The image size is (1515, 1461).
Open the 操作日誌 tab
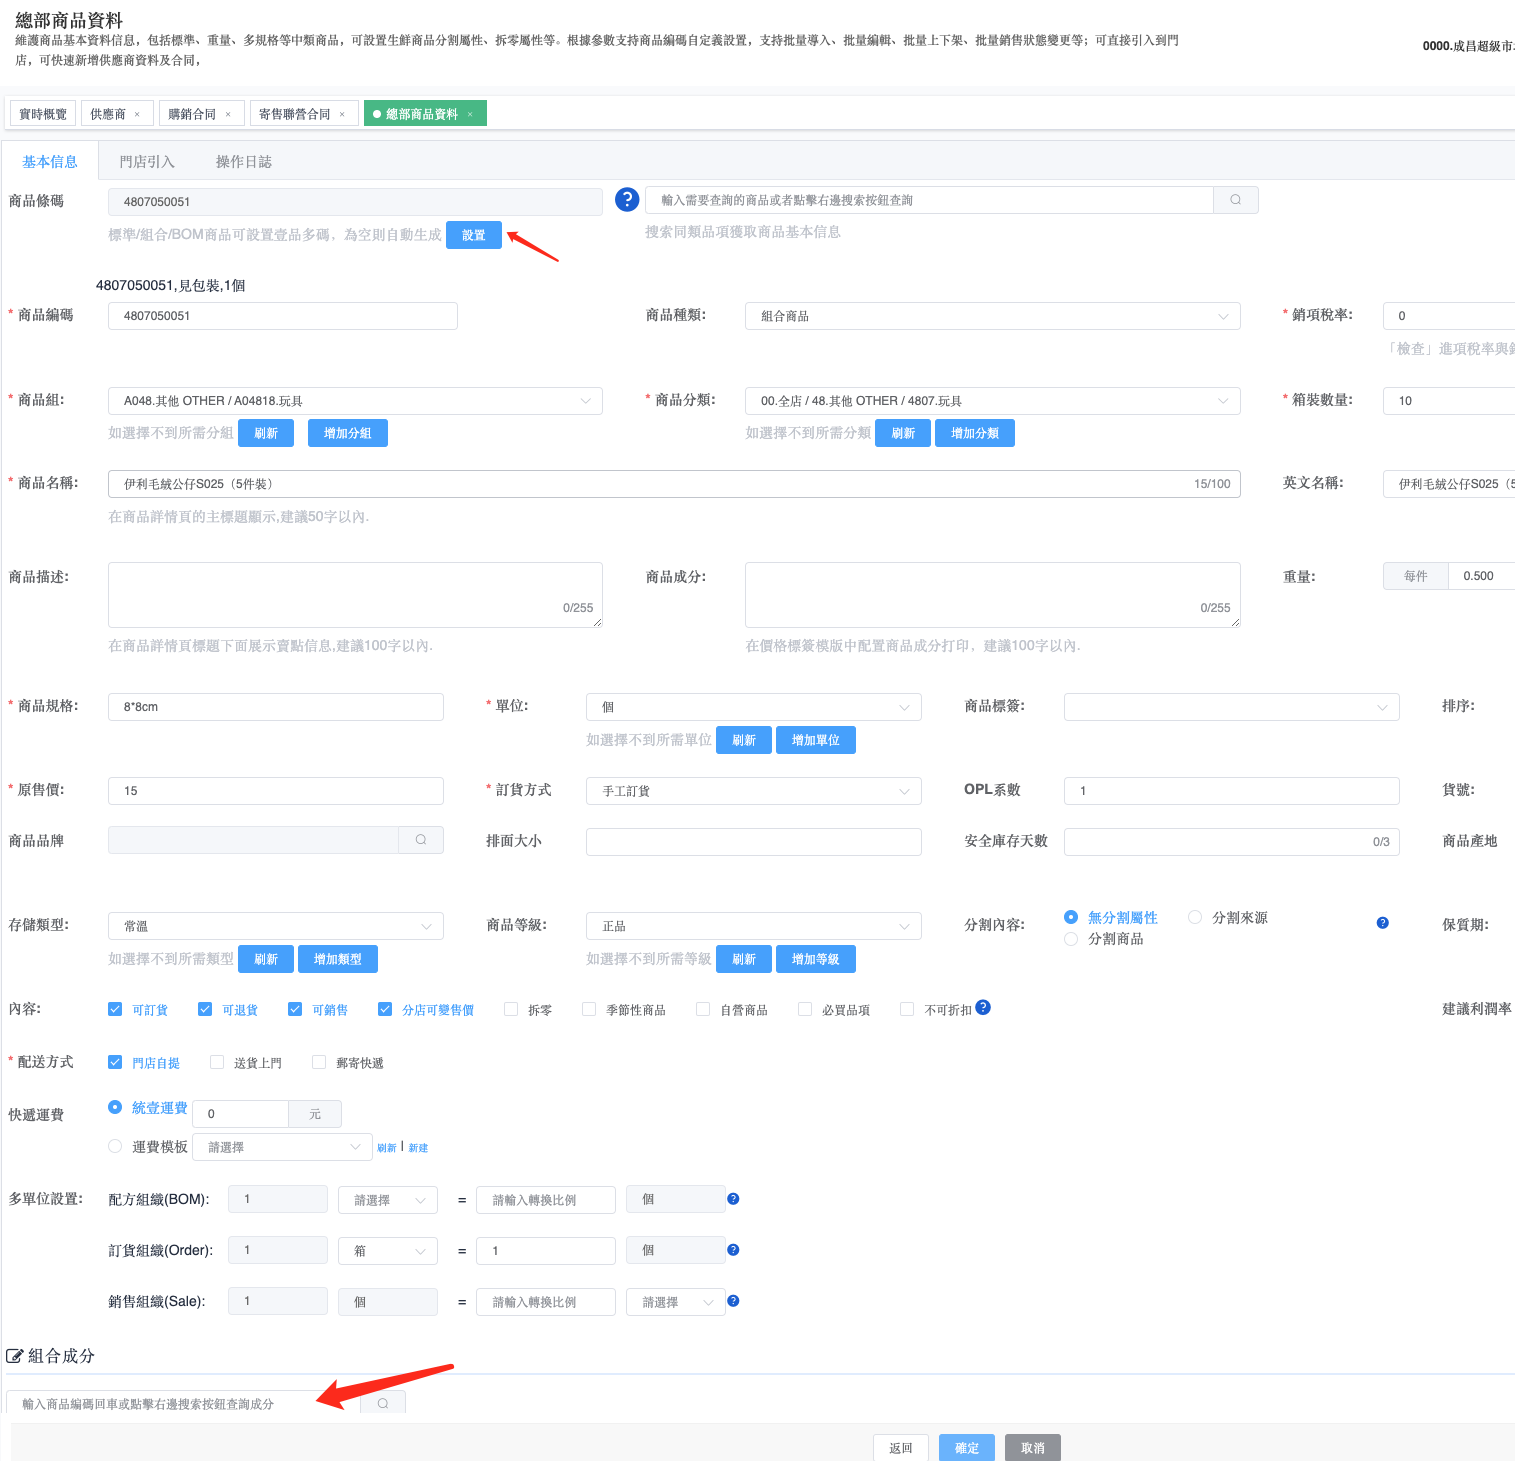[x=244, y=162]
